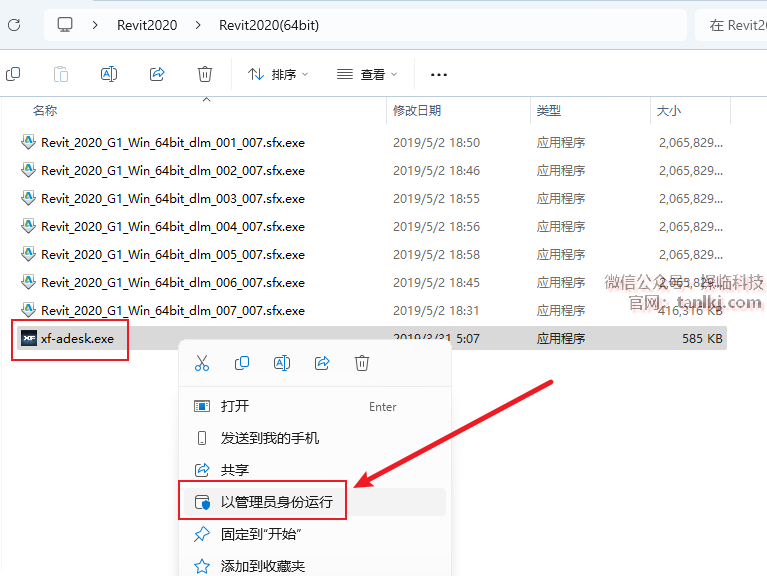This screenshot has height=576, width=767.
Task: Click the installer icon of dlm_002_007 file
Action: 28,170
